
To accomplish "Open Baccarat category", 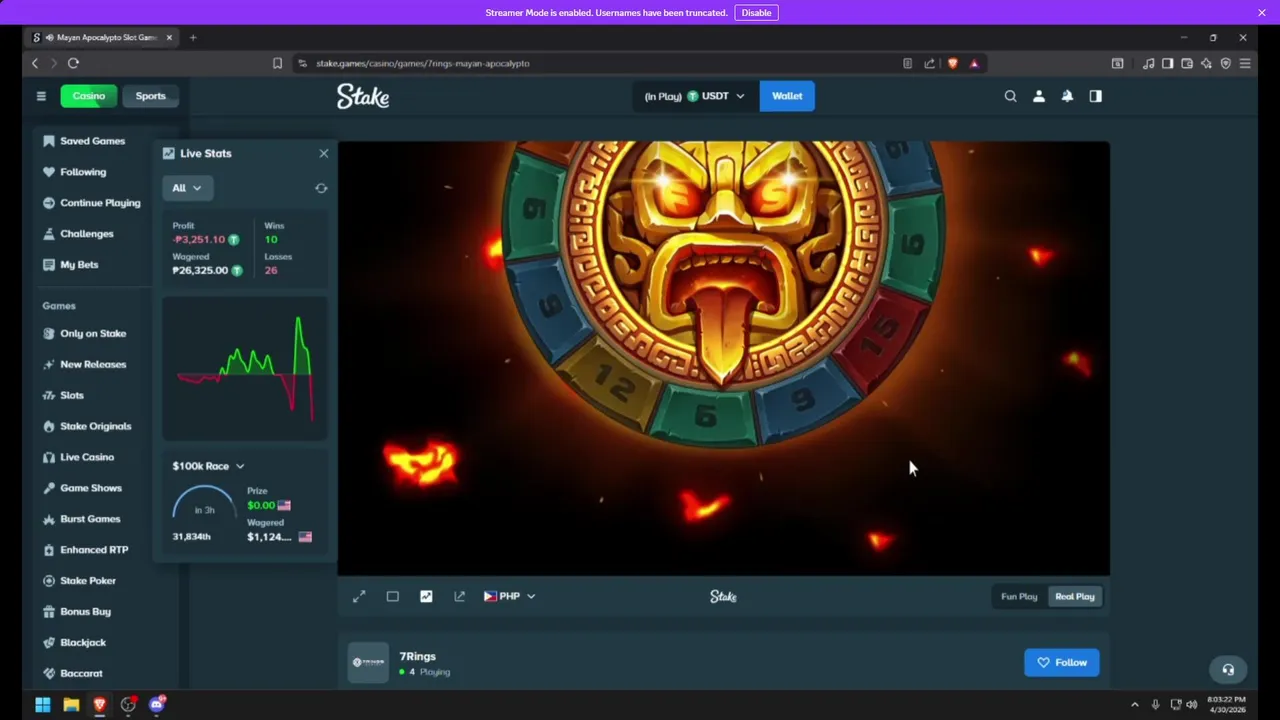I will [x=81, y=674].
